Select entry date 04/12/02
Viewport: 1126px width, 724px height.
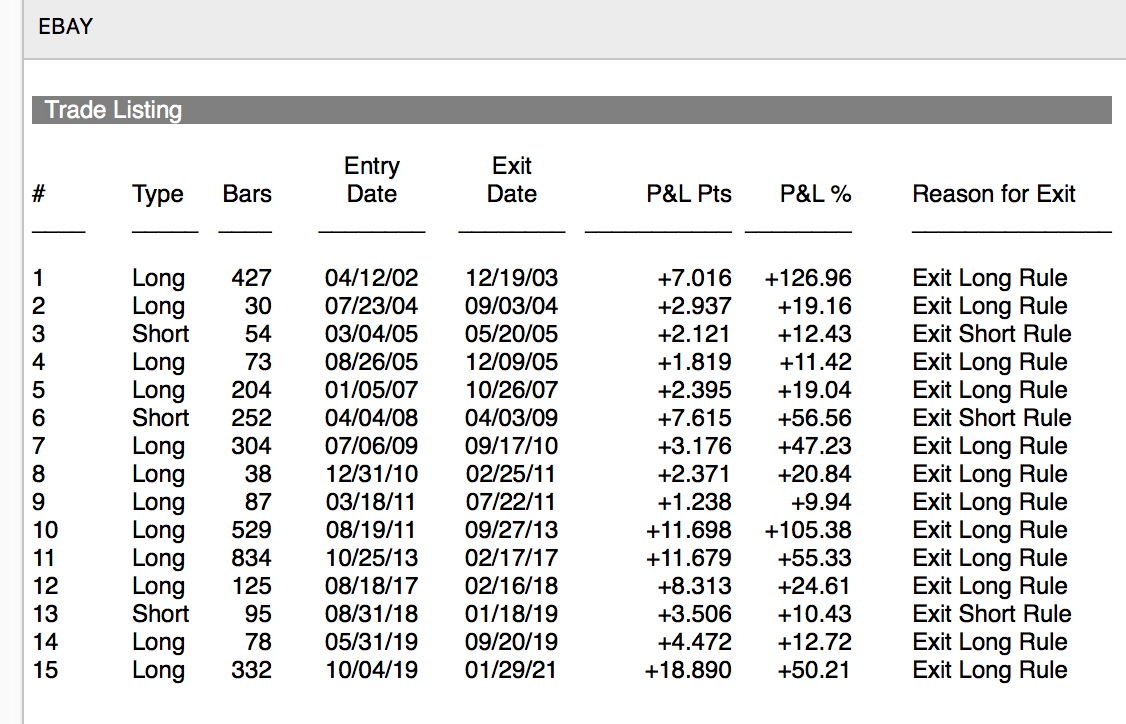[371, 278]
